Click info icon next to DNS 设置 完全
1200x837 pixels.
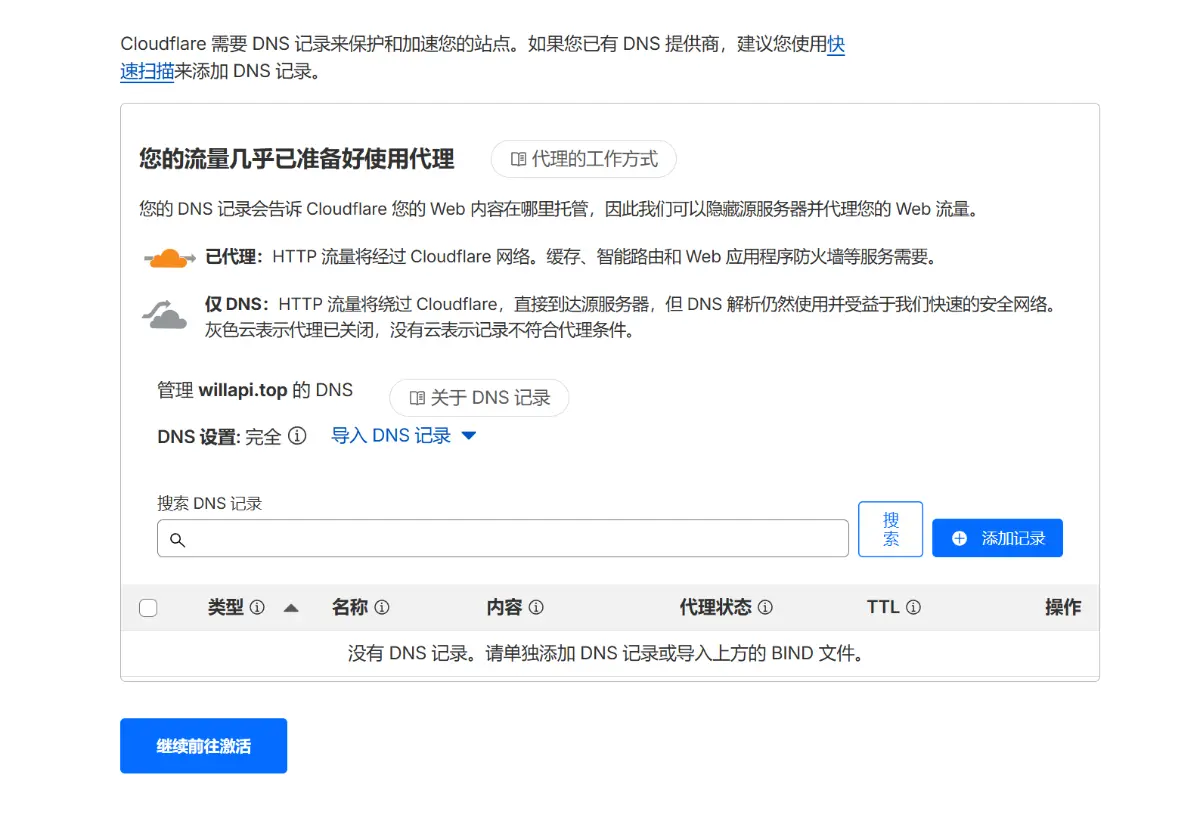pos(297,436)
